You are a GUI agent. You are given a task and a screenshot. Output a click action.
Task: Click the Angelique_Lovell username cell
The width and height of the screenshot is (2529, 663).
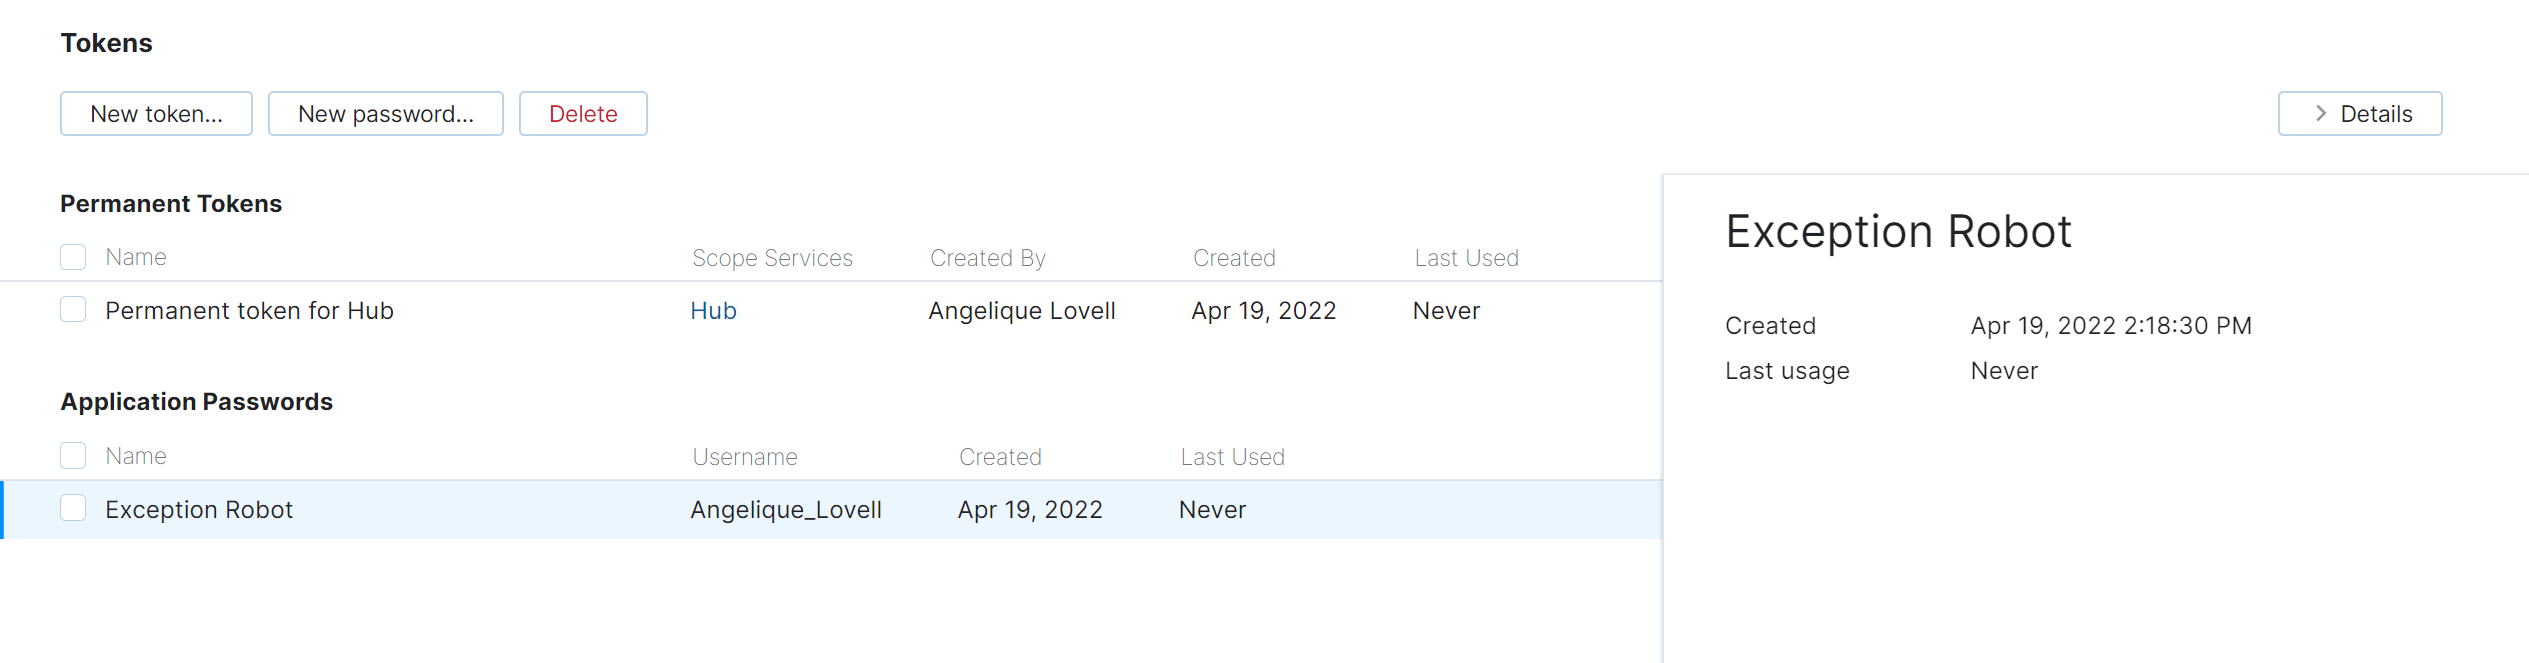coord(786,510)
